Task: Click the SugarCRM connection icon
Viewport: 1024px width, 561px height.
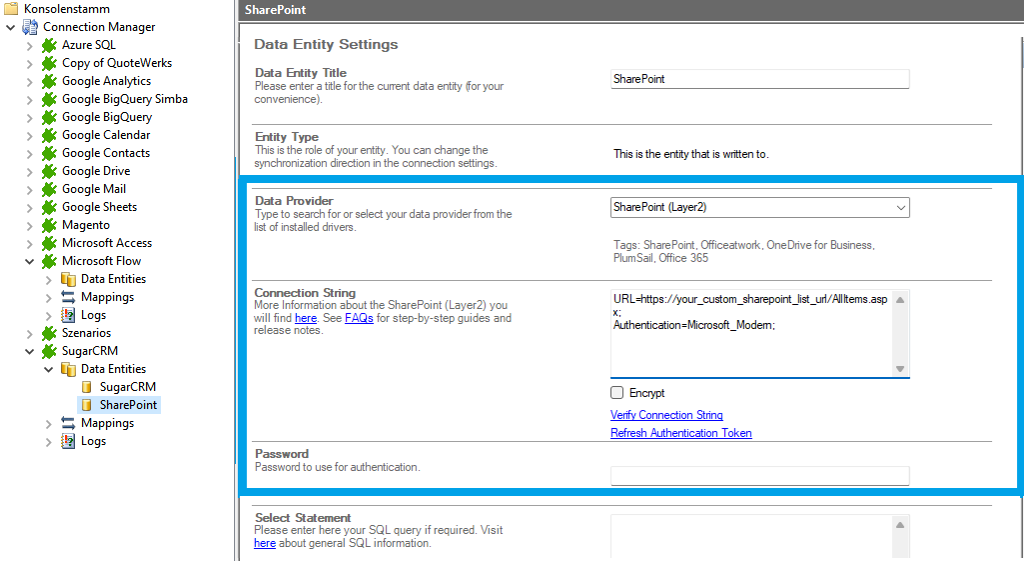Action: tap(49, 351)
